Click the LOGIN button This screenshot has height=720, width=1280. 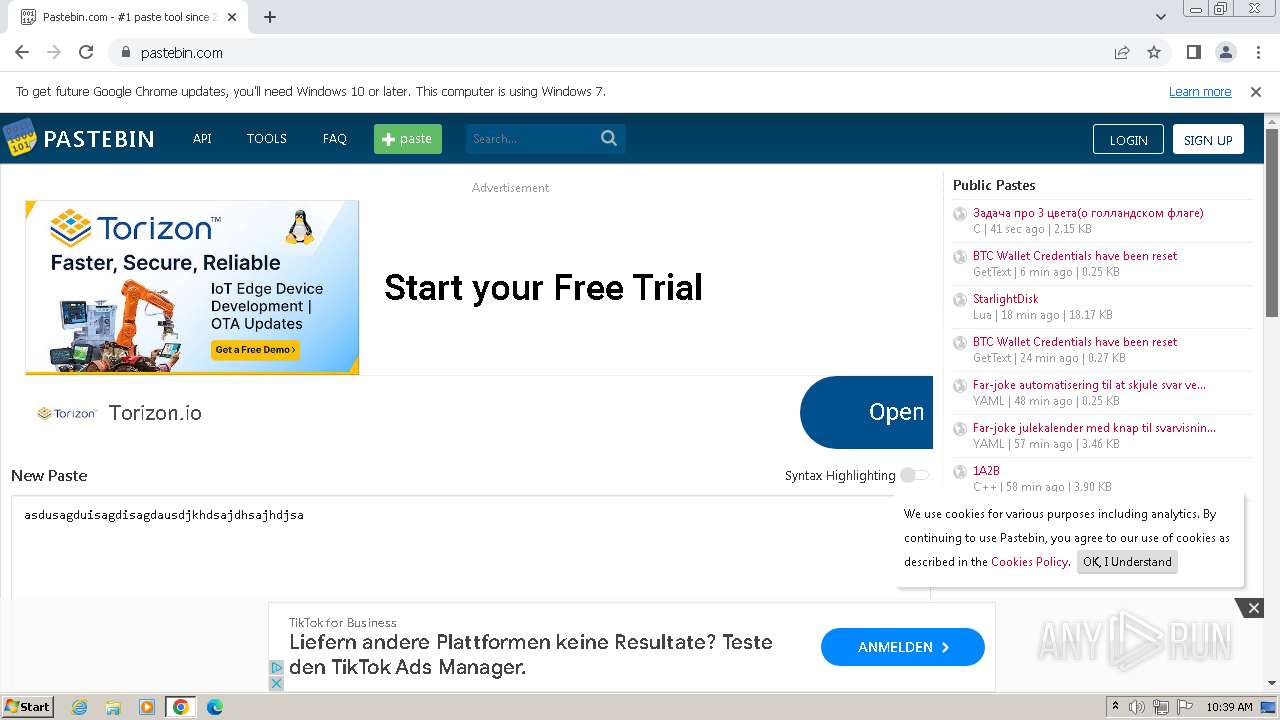1128,139
